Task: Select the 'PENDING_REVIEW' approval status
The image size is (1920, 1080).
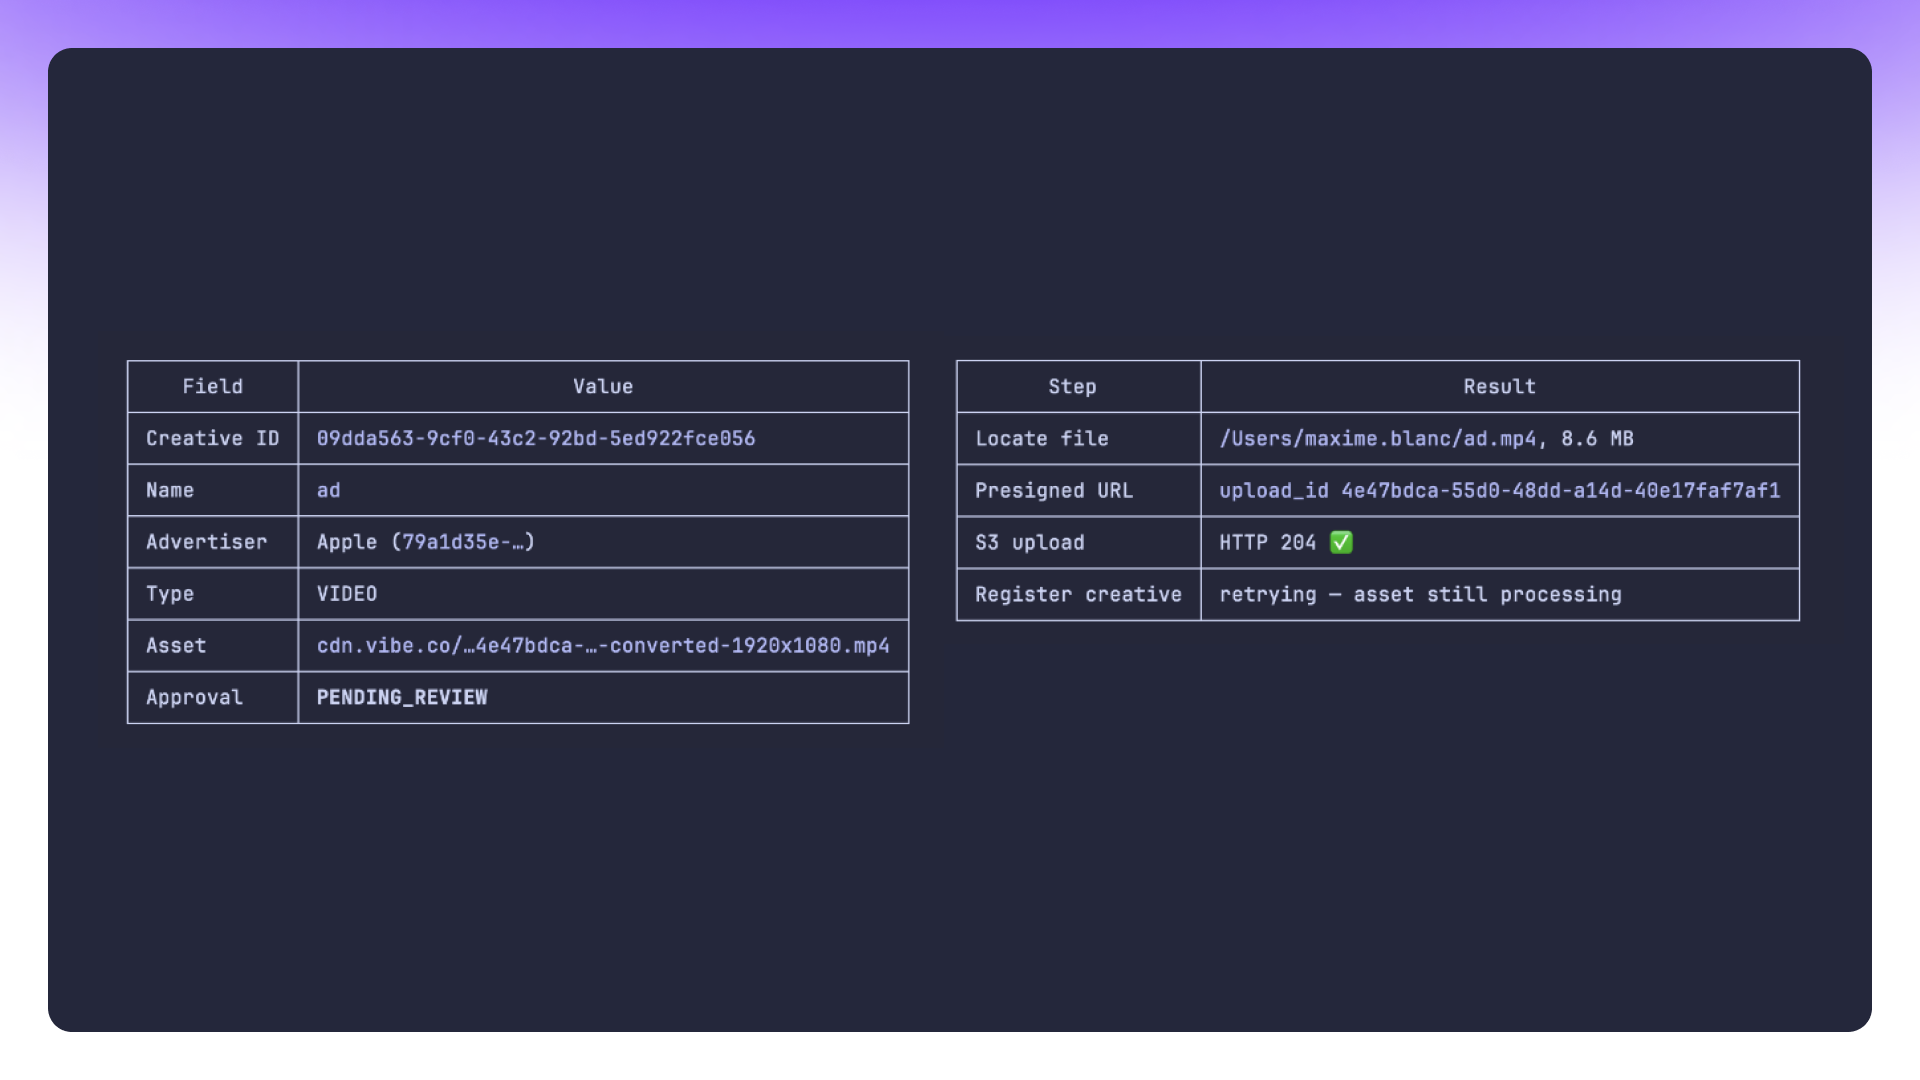Action: tap(402, 697)
